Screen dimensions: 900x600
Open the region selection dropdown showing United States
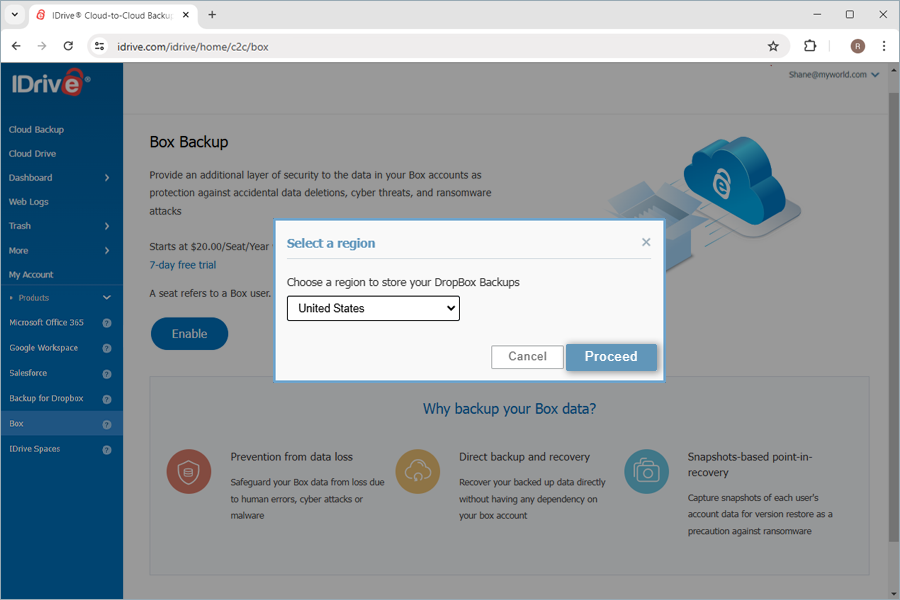tap(373, 308)
